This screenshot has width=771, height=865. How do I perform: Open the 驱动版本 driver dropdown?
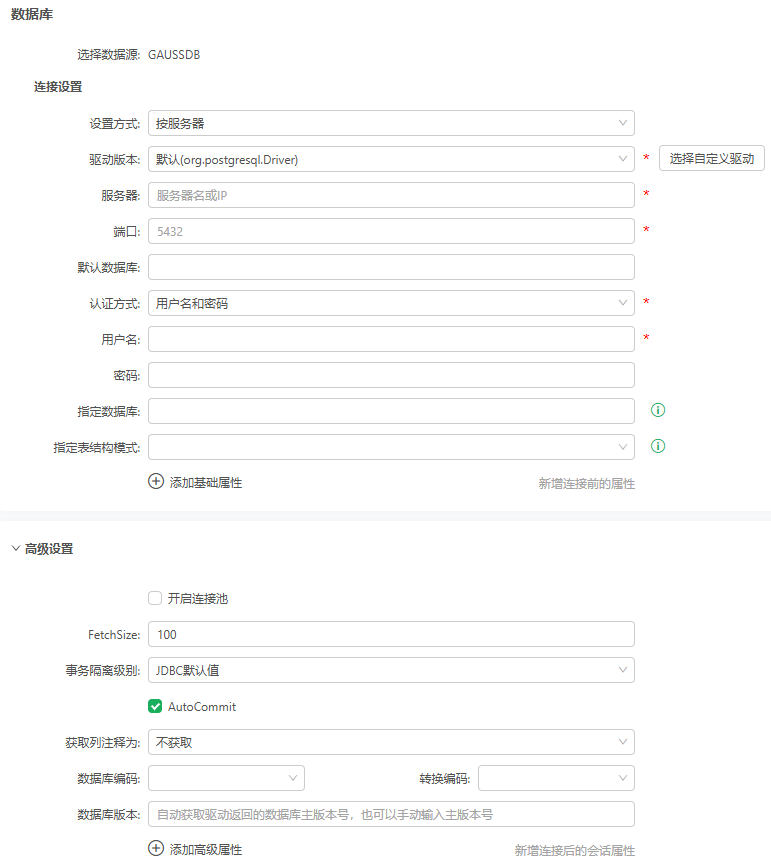click(391, 159)
